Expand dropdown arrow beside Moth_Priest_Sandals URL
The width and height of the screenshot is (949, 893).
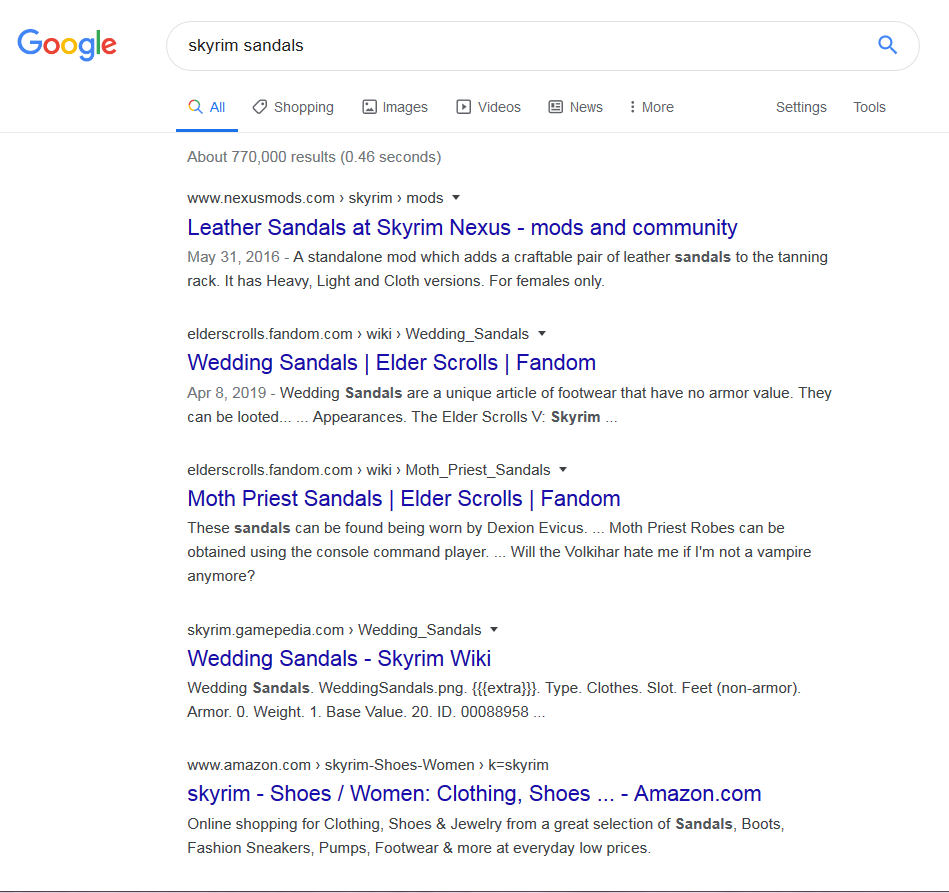click(563, 470)
